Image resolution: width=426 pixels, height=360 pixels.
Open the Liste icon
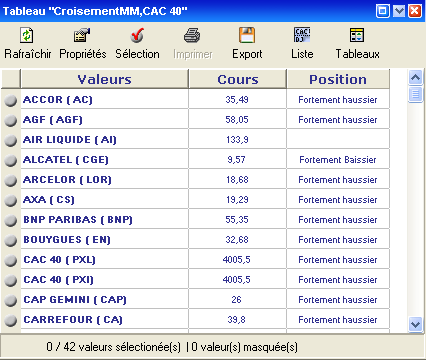click(302, 35)
